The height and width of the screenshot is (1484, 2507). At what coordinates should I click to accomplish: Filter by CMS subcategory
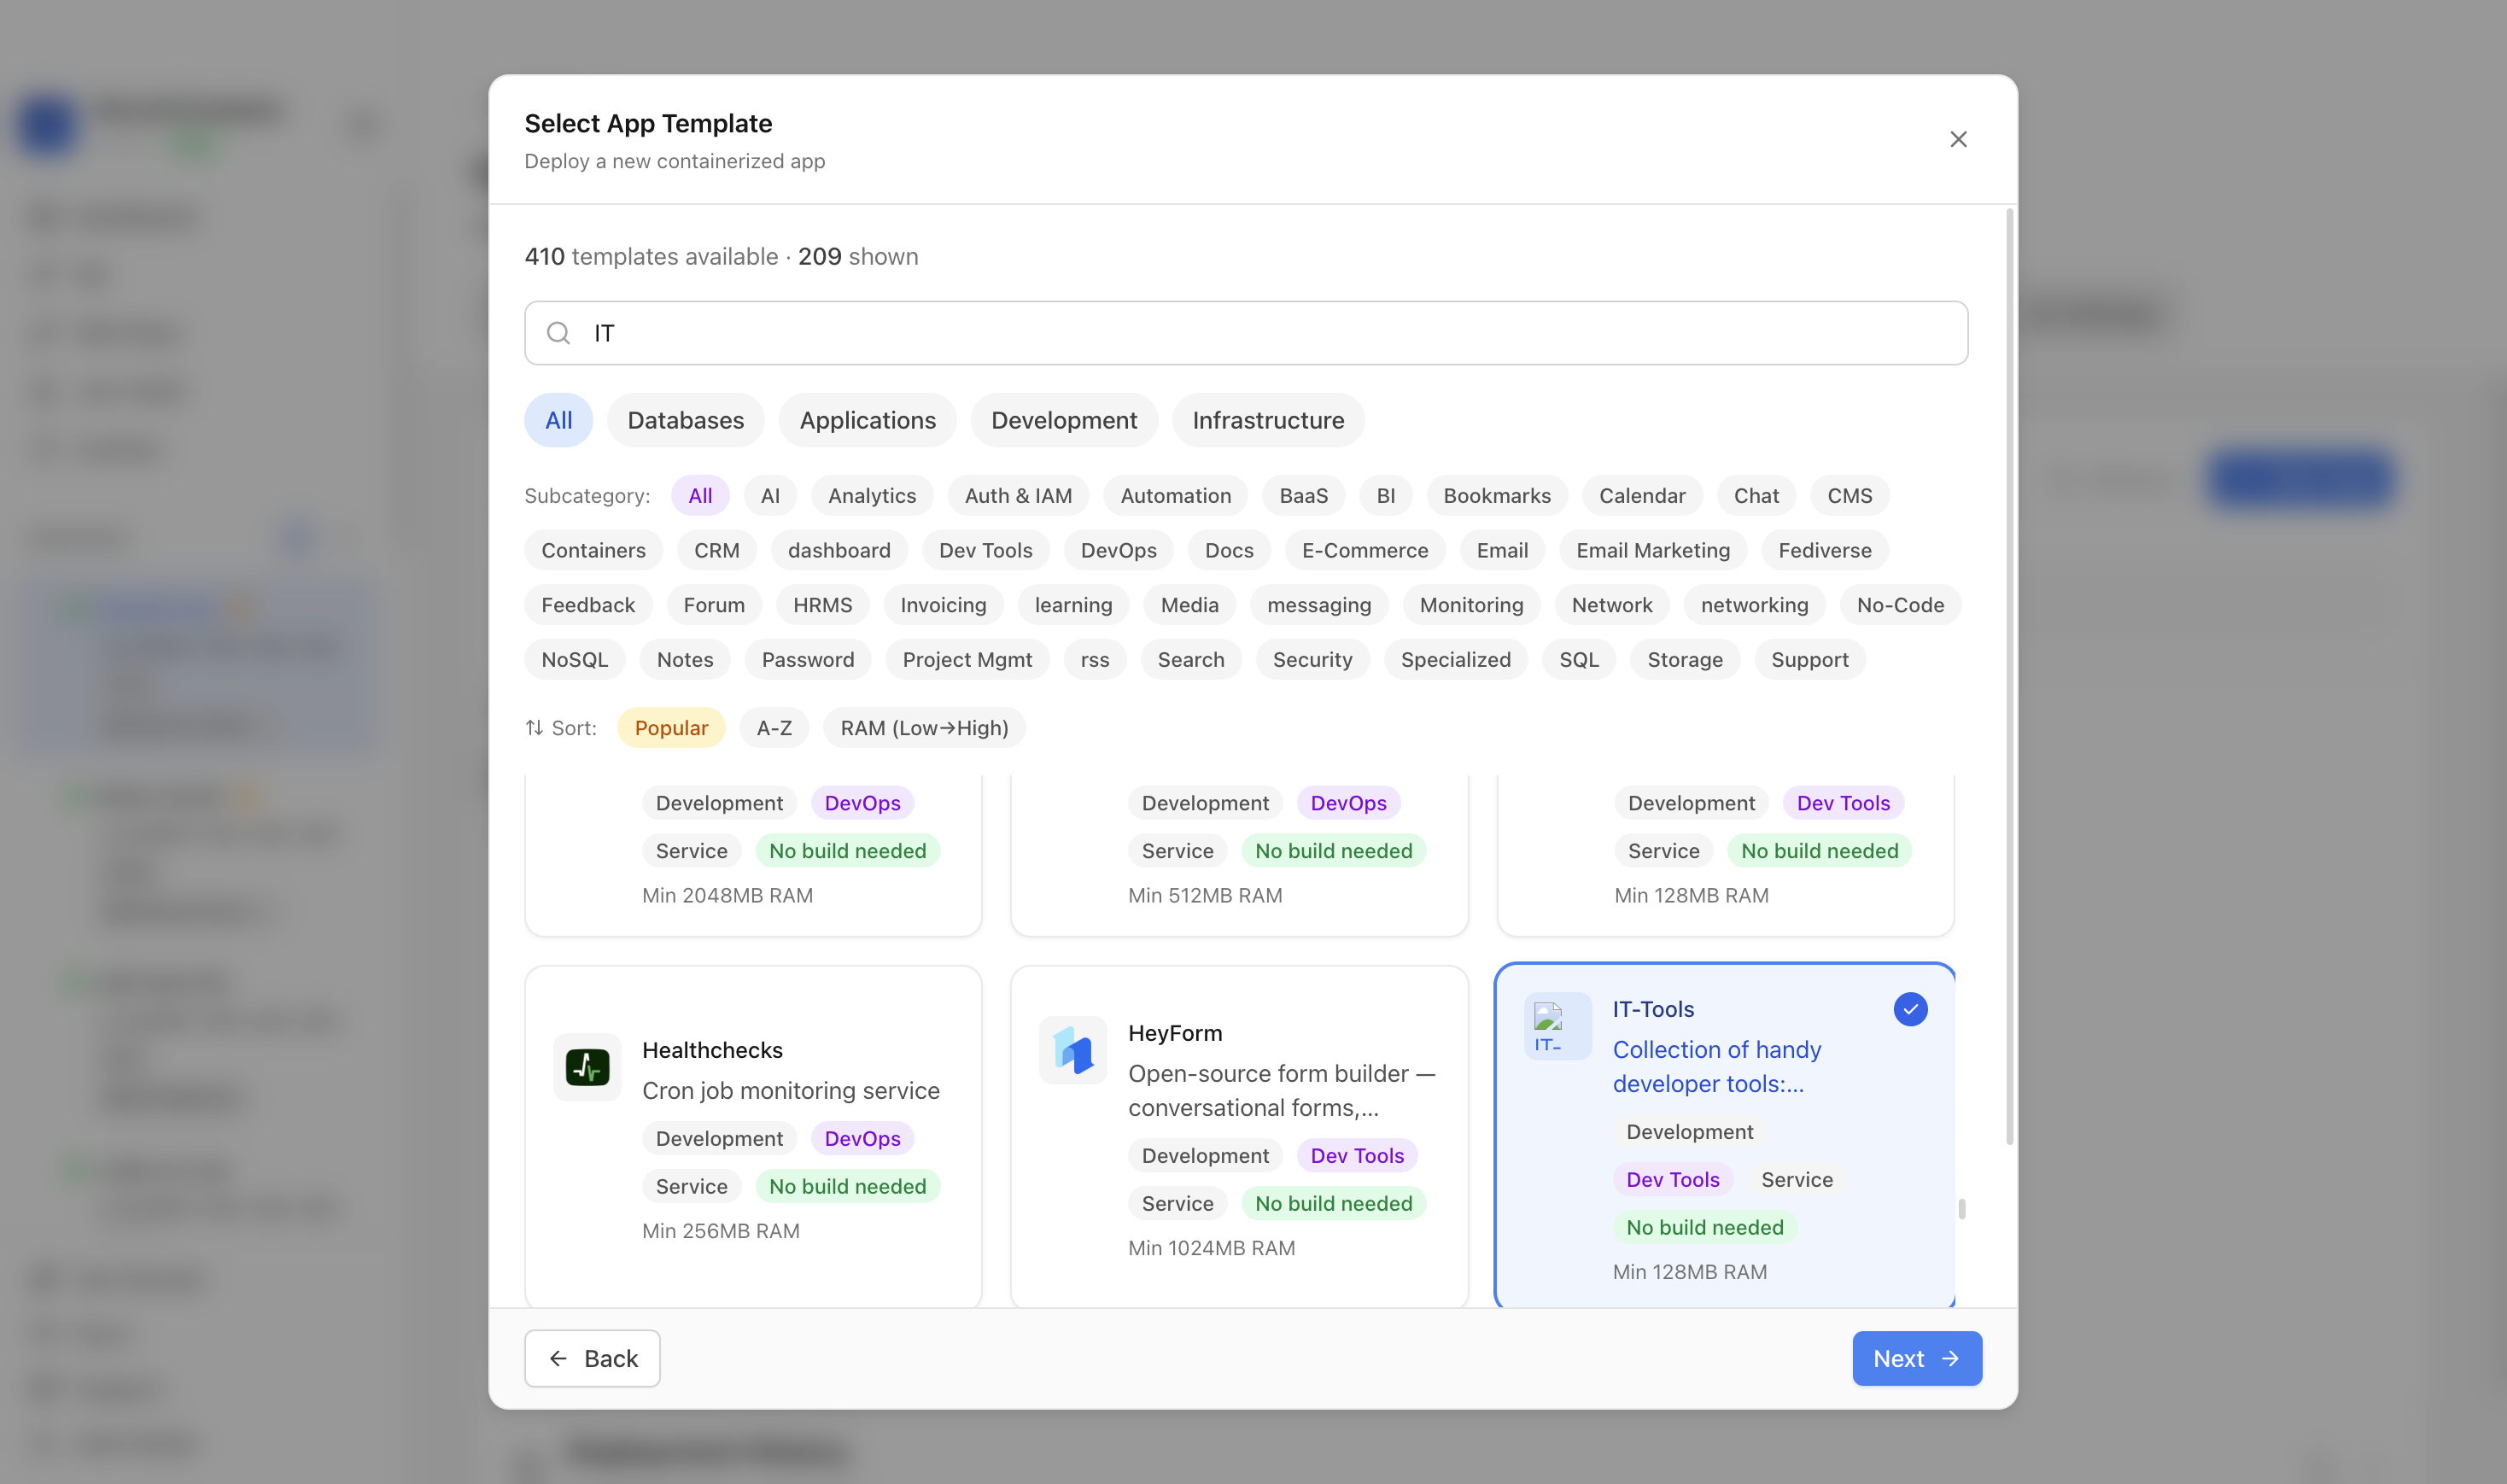tap(1849, 496)
